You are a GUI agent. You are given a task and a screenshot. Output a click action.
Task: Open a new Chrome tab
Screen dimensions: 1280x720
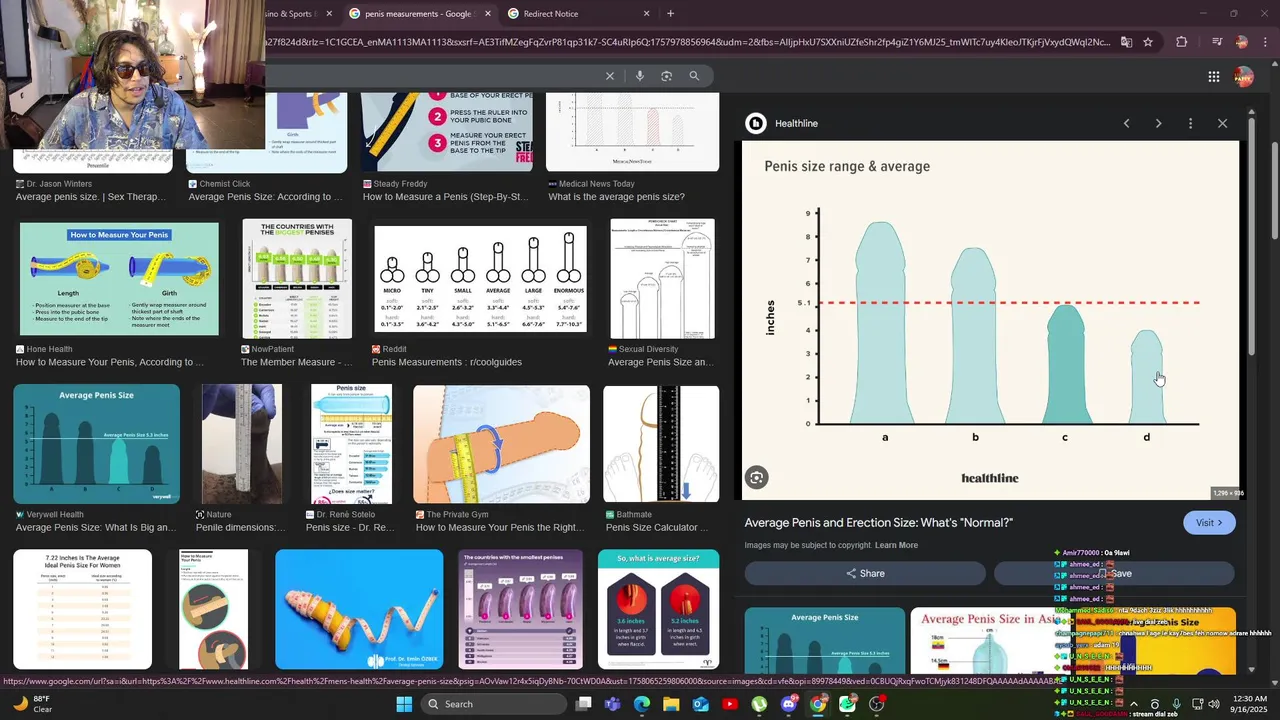pos(670,14)
